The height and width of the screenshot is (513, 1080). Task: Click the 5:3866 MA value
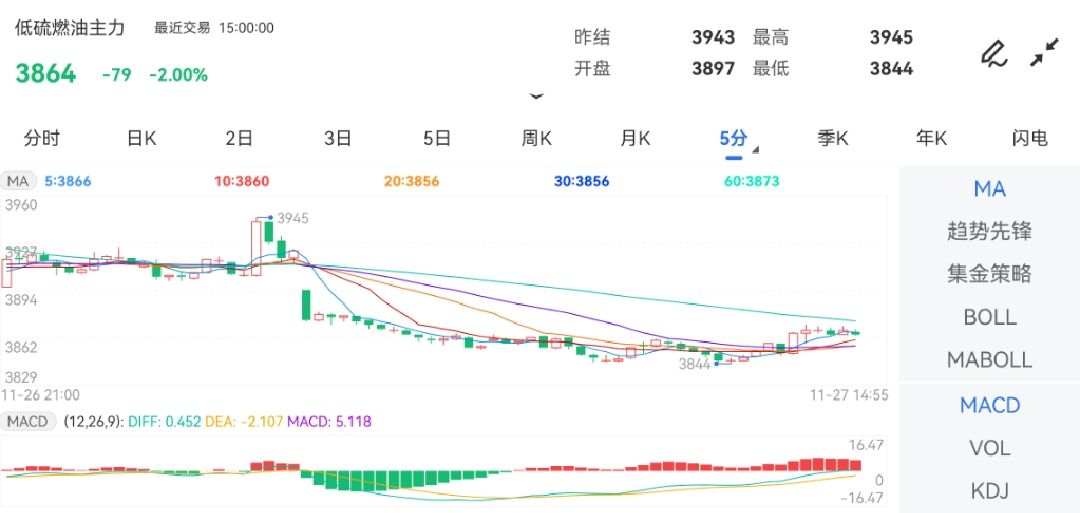click(68, 182)
